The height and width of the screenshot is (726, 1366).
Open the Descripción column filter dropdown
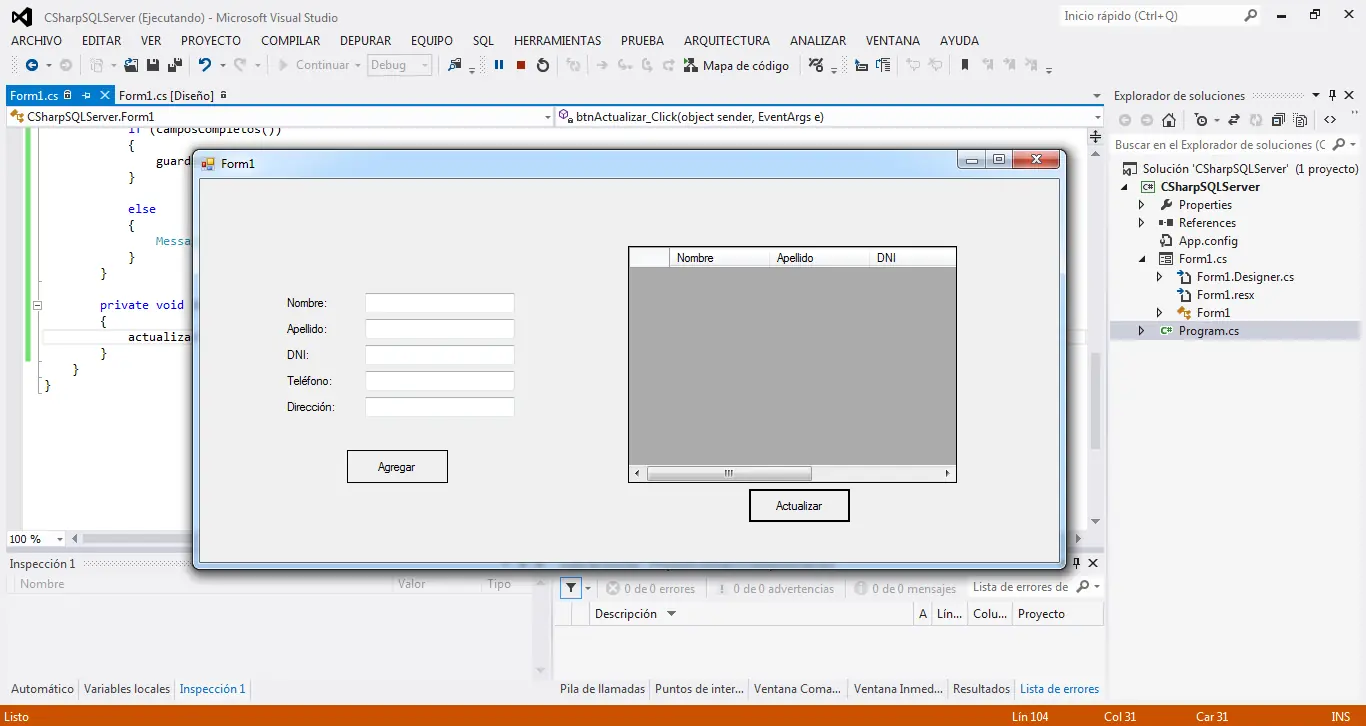[x=671, y=614]
